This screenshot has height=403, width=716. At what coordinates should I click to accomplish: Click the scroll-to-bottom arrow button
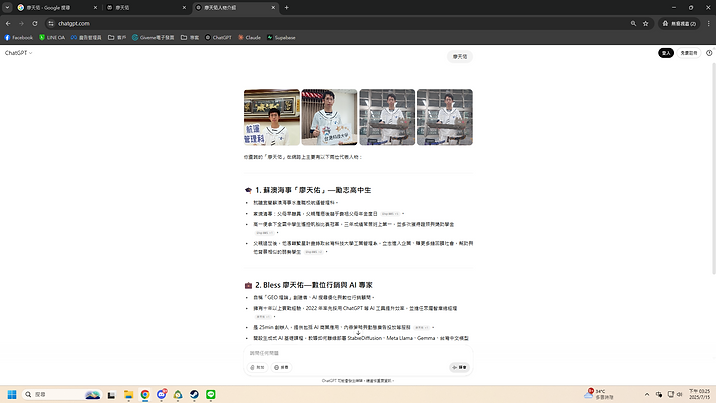pyautogui.click(x=358, y=332)
